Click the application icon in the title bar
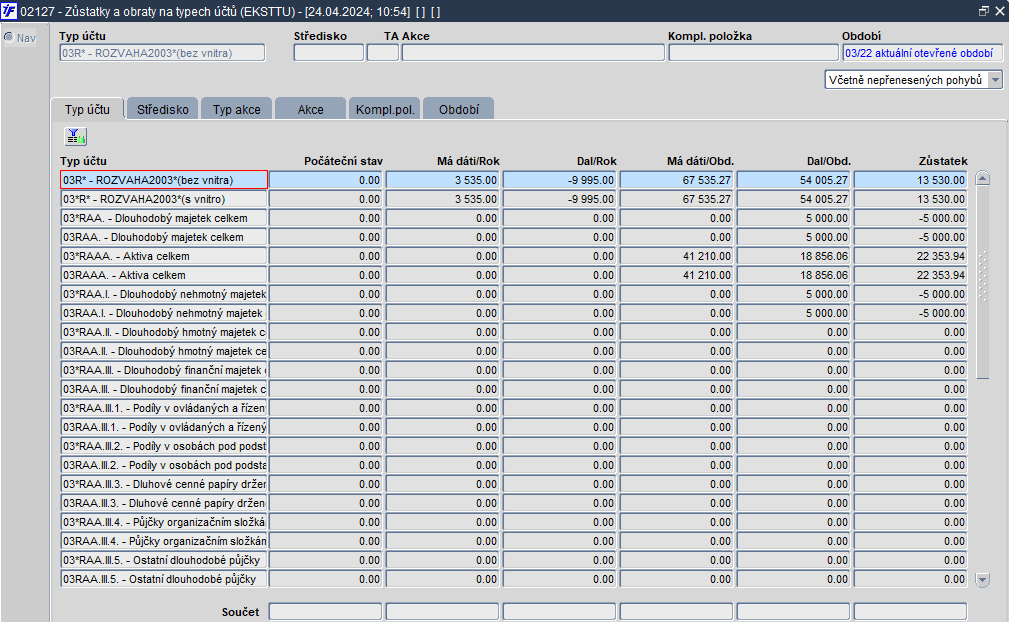The height and width of the screenshot is (622, 1009). click(9, 11)
